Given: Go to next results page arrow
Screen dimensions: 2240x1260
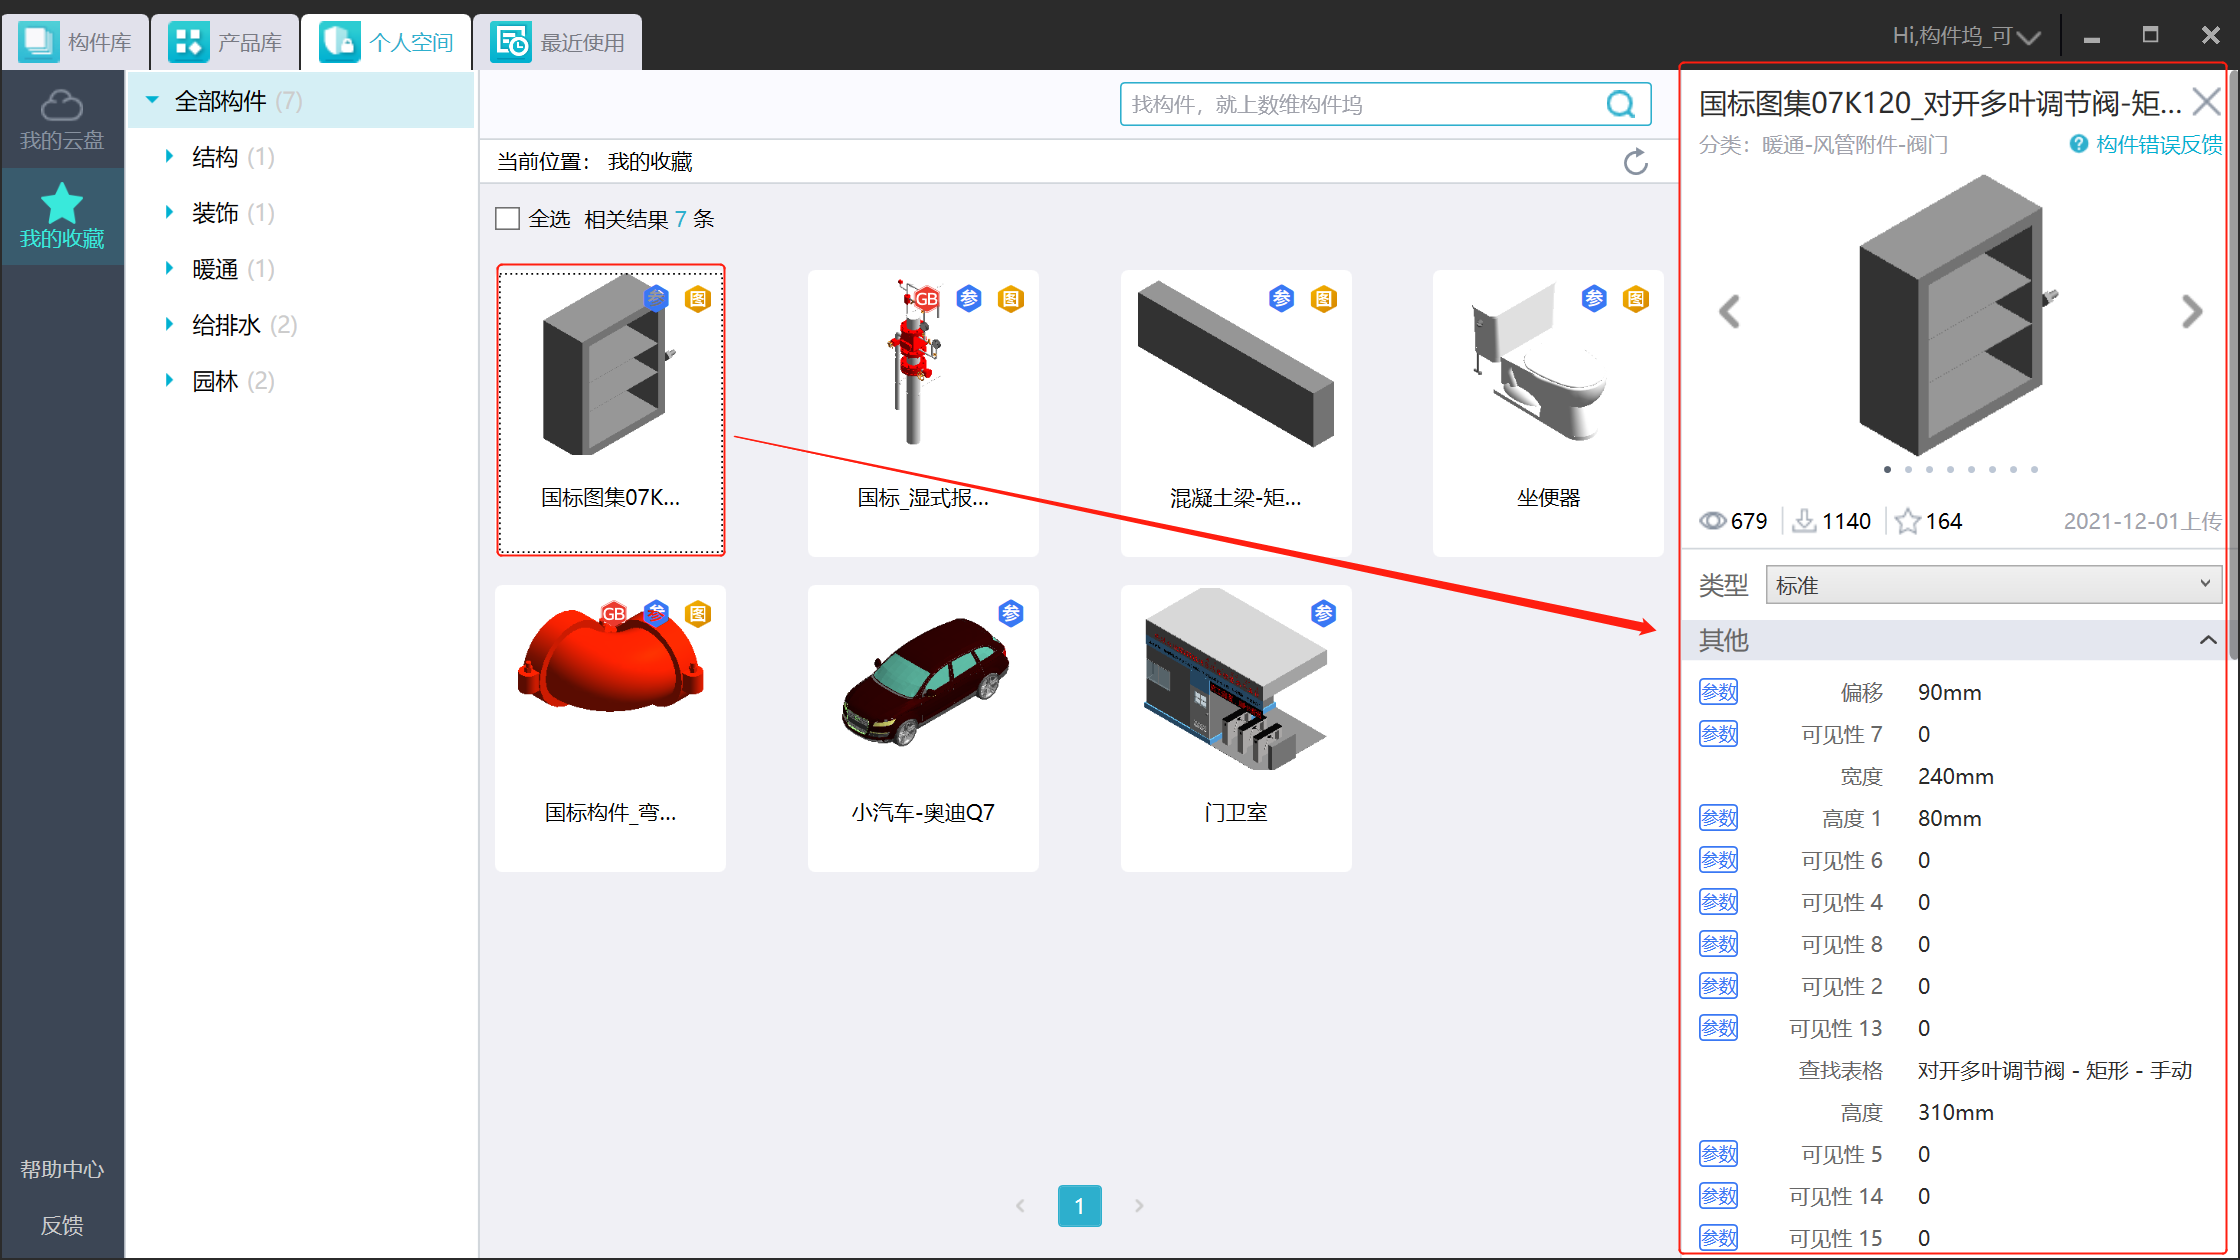Looking at the screenshot, I should click(x=1139, y=1206).
